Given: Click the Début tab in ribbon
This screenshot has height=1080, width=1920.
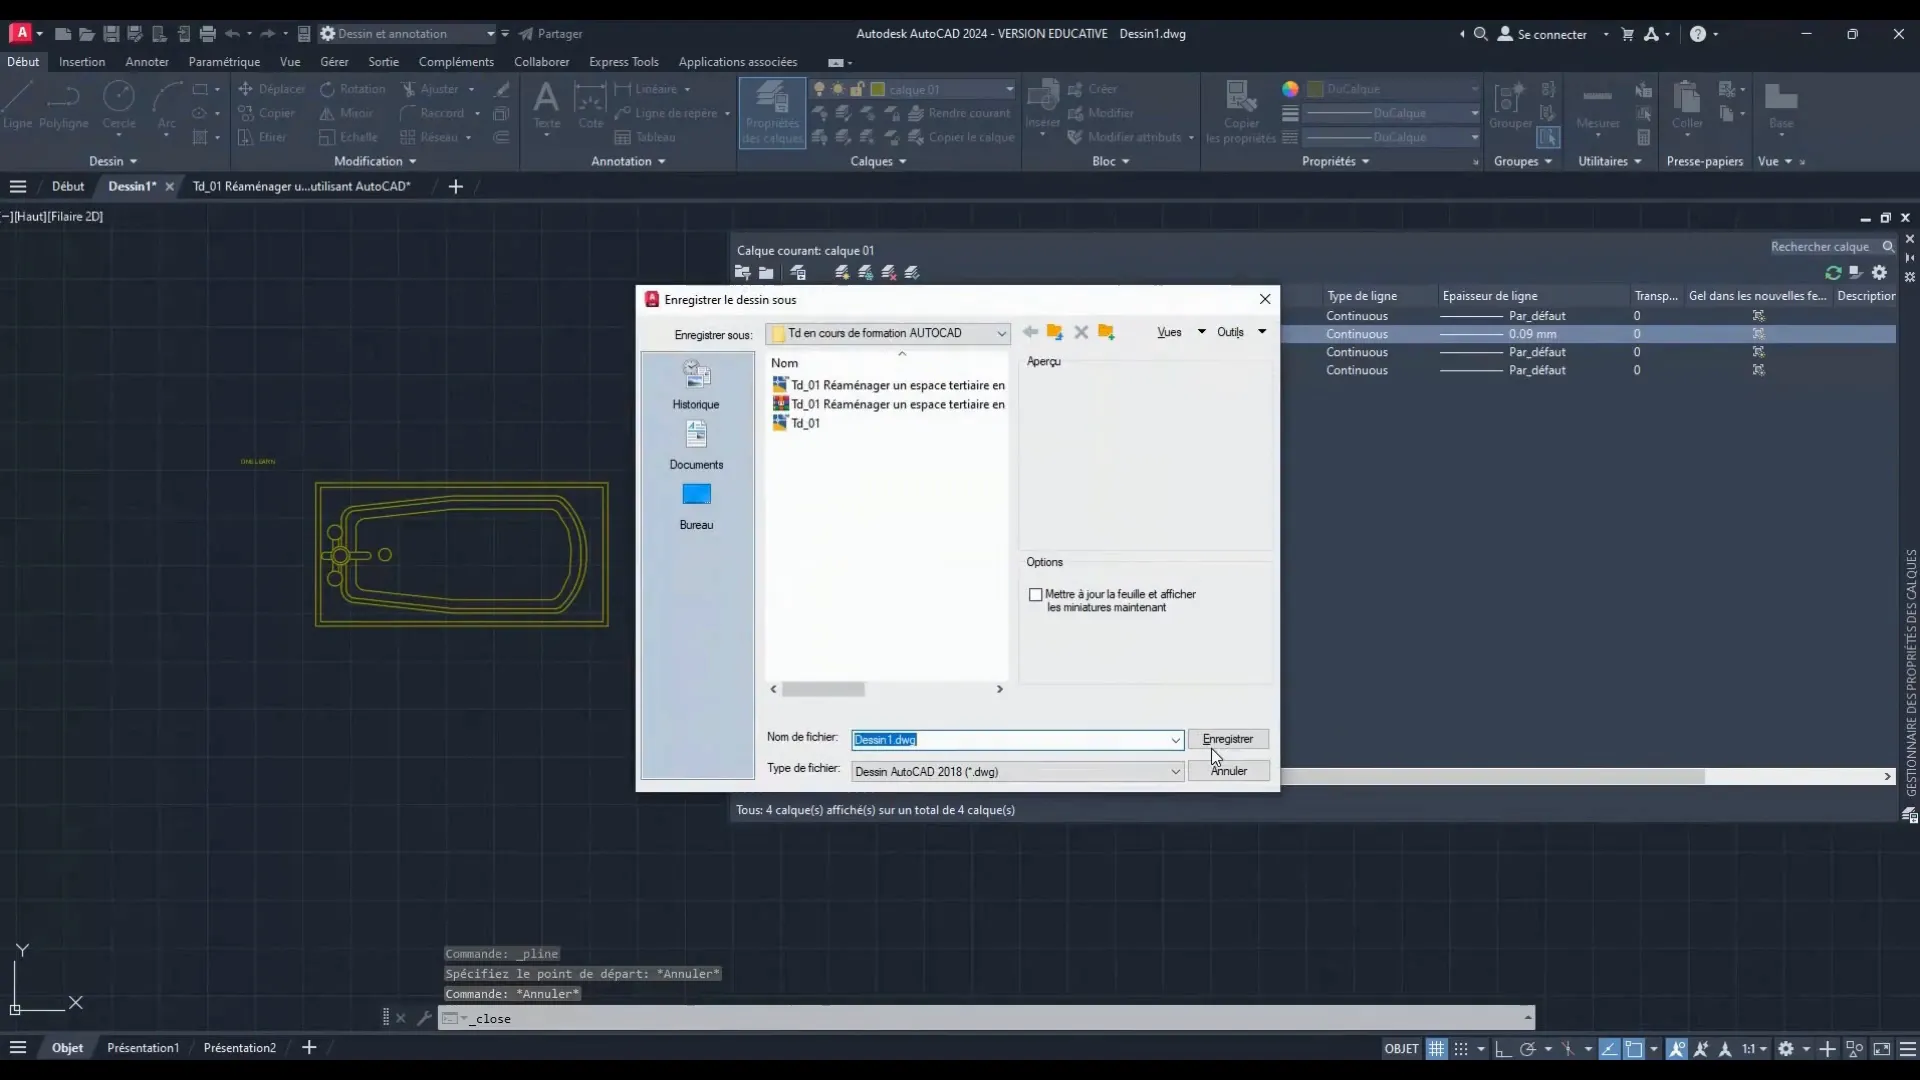Looking at the screenshot, I should coord(22,61).
